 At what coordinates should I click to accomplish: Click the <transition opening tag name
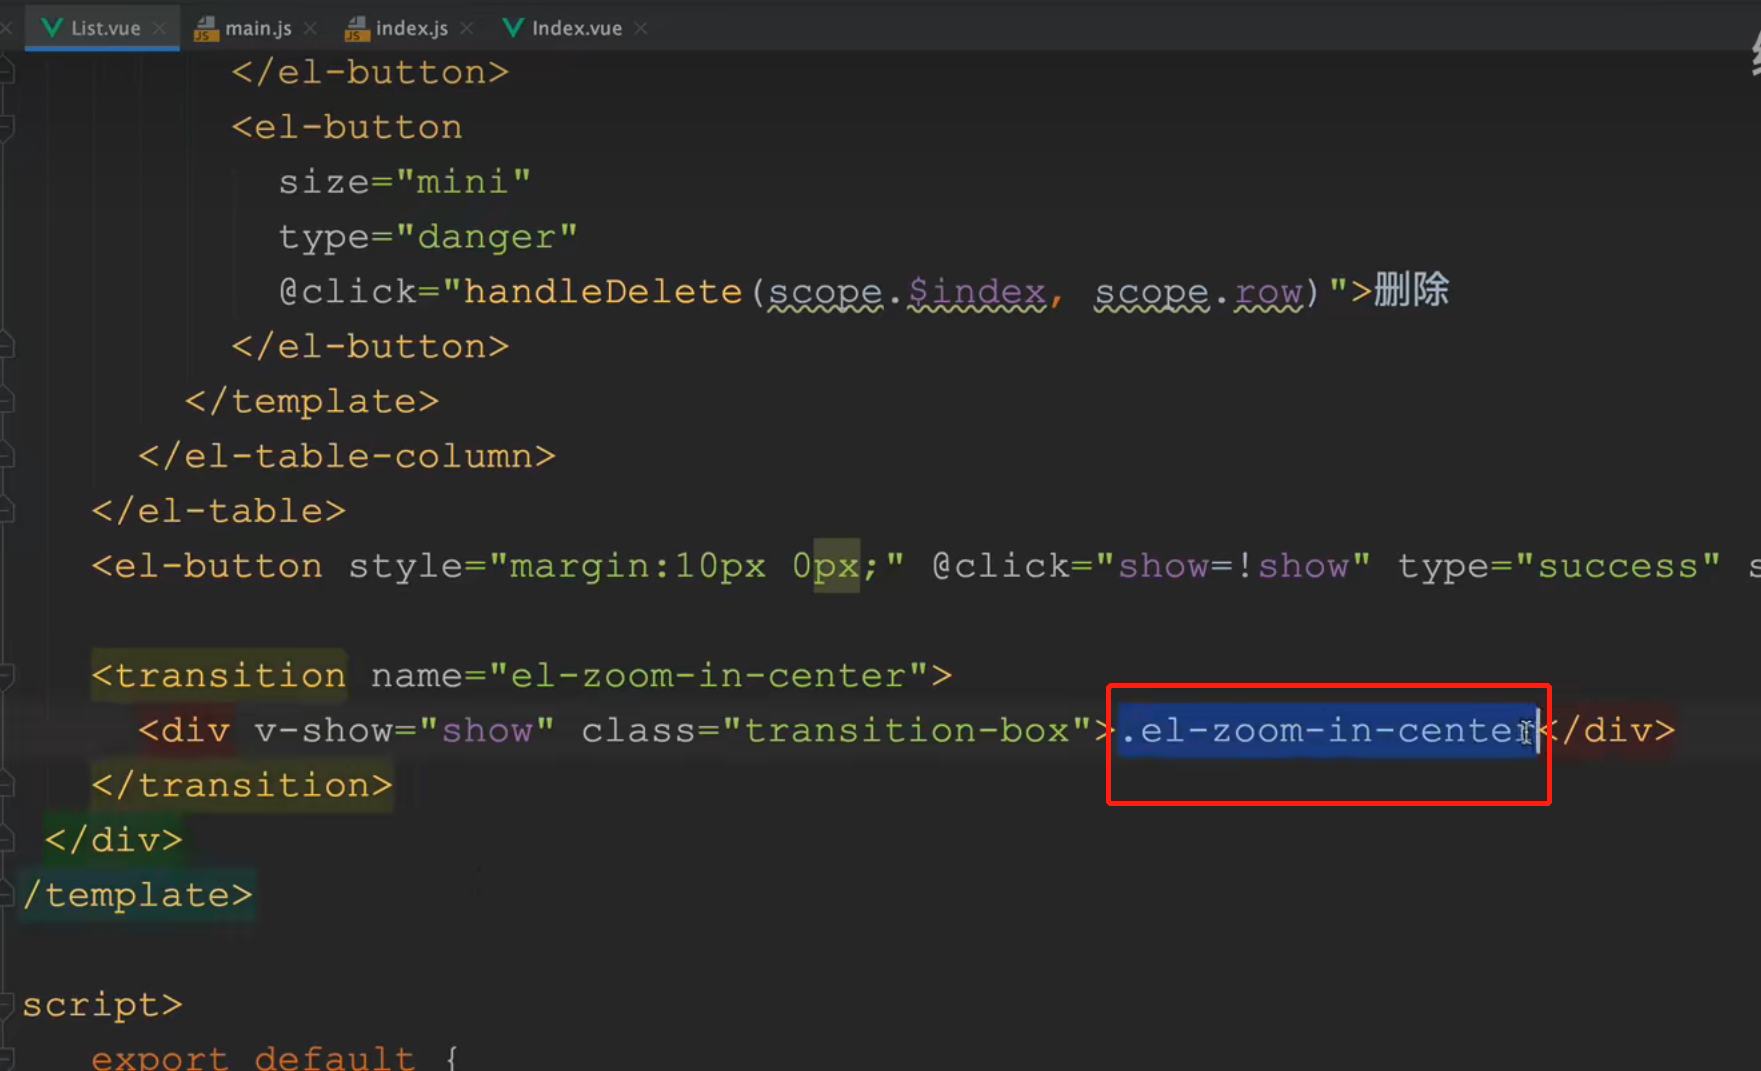click(x=219, y=676)
